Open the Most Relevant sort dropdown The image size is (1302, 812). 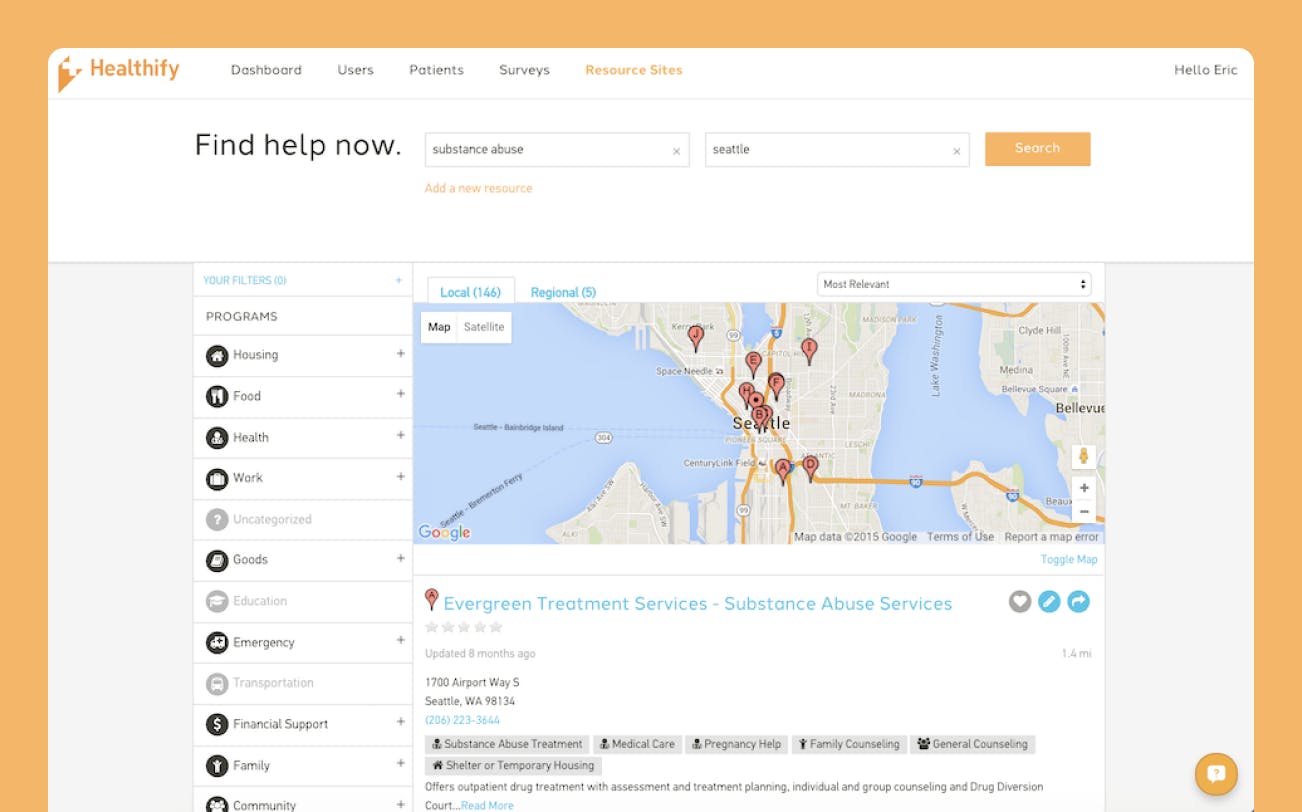point(954,284)
